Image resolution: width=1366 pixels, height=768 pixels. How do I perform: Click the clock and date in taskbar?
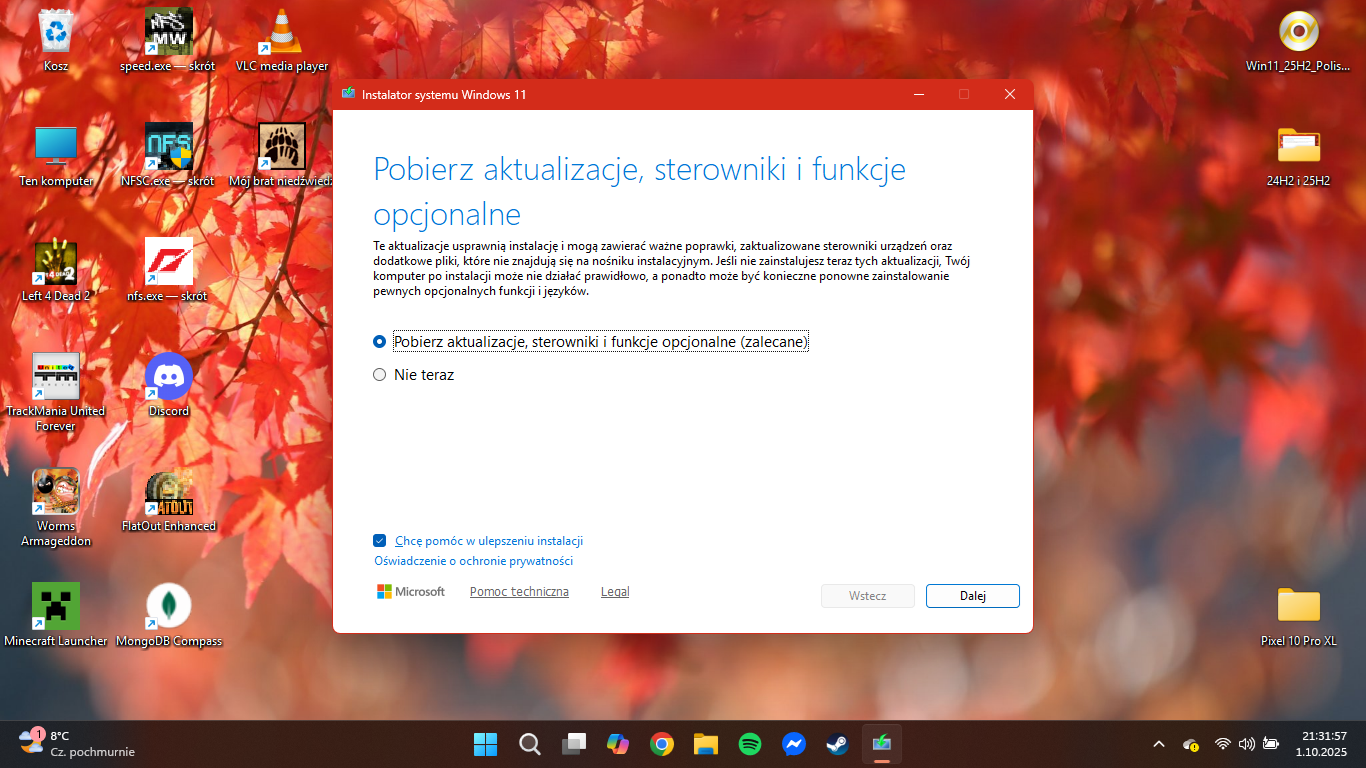click(x=1323, y=743)
